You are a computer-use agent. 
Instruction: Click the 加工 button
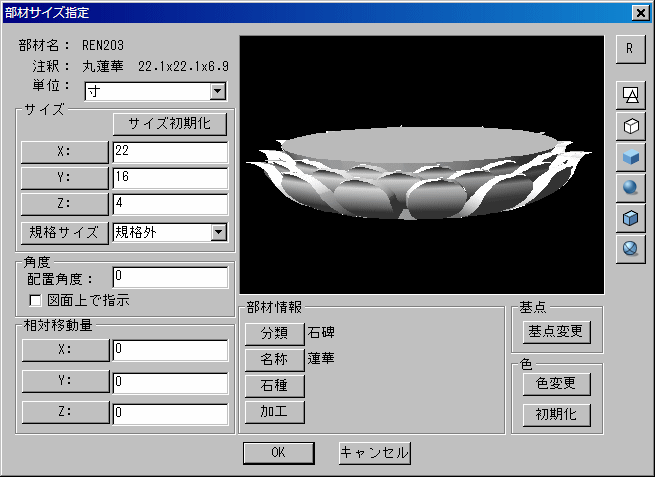click(274, 412)
